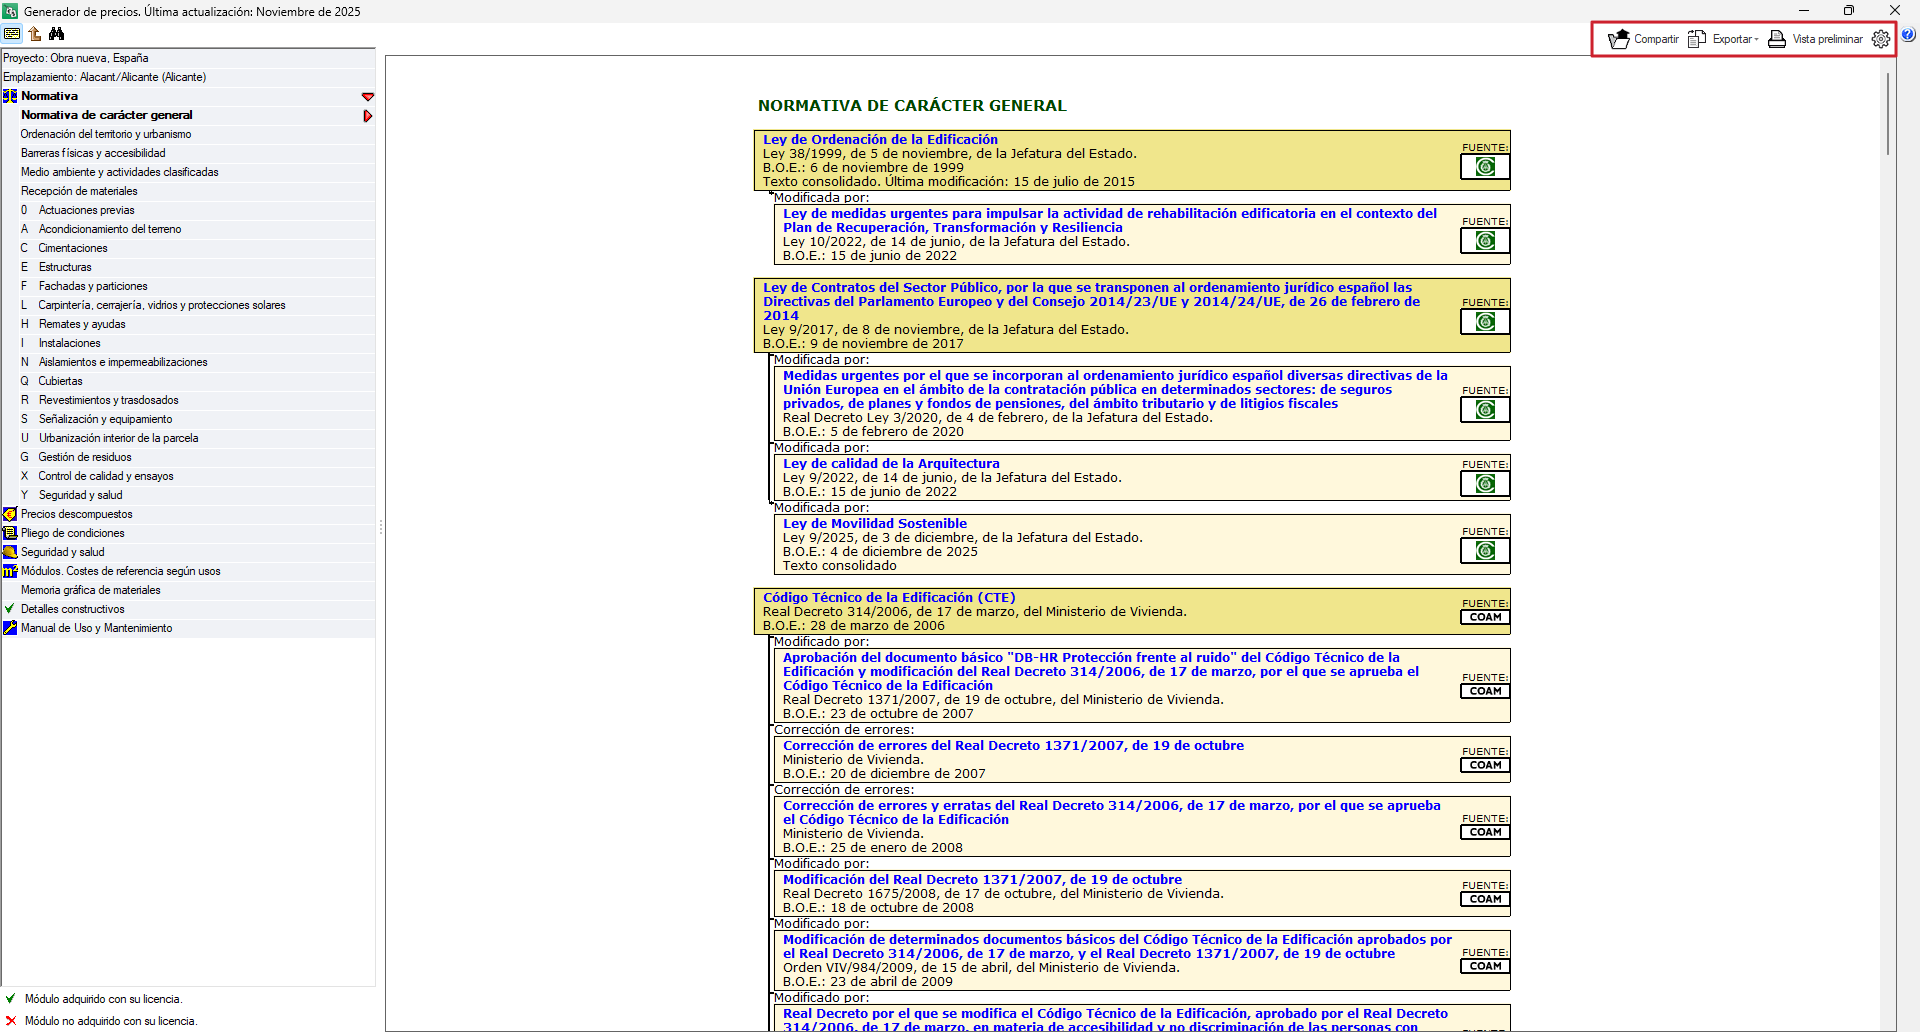
Task: Open Corrección de errores del Real Decreto 1371/2007 link
Action: [1013, 746]
